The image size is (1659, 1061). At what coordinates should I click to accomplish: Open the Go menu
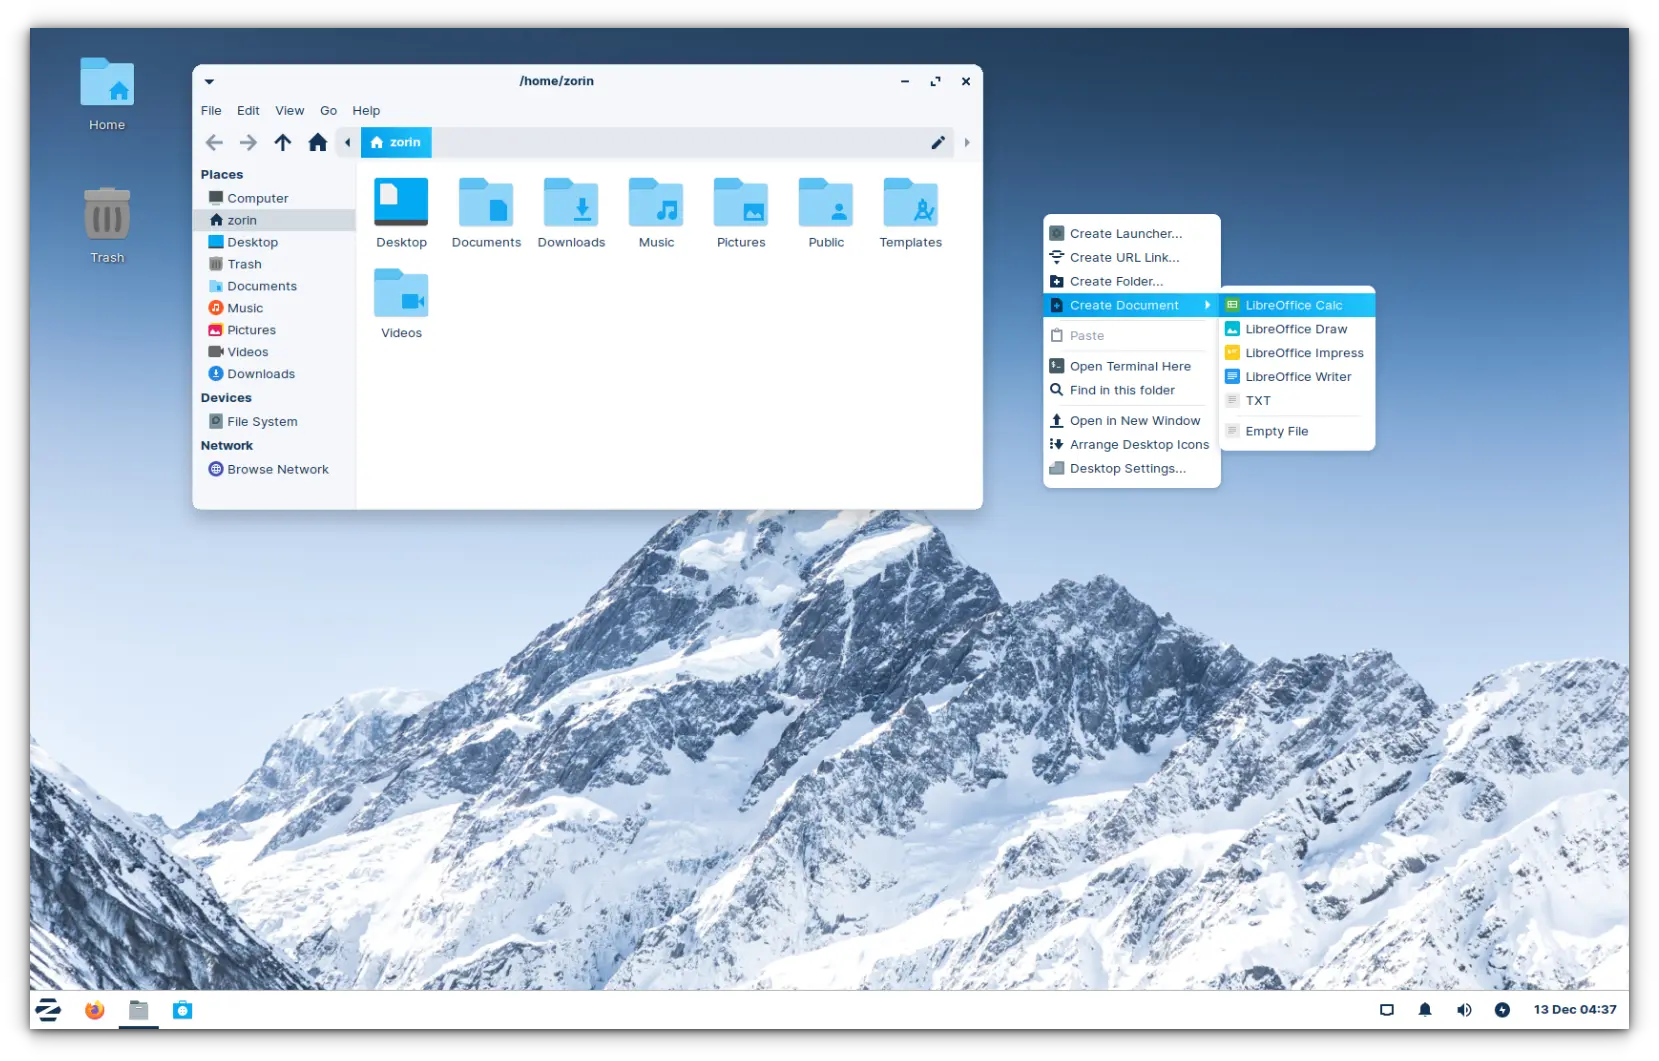click(x=328, y=111)
